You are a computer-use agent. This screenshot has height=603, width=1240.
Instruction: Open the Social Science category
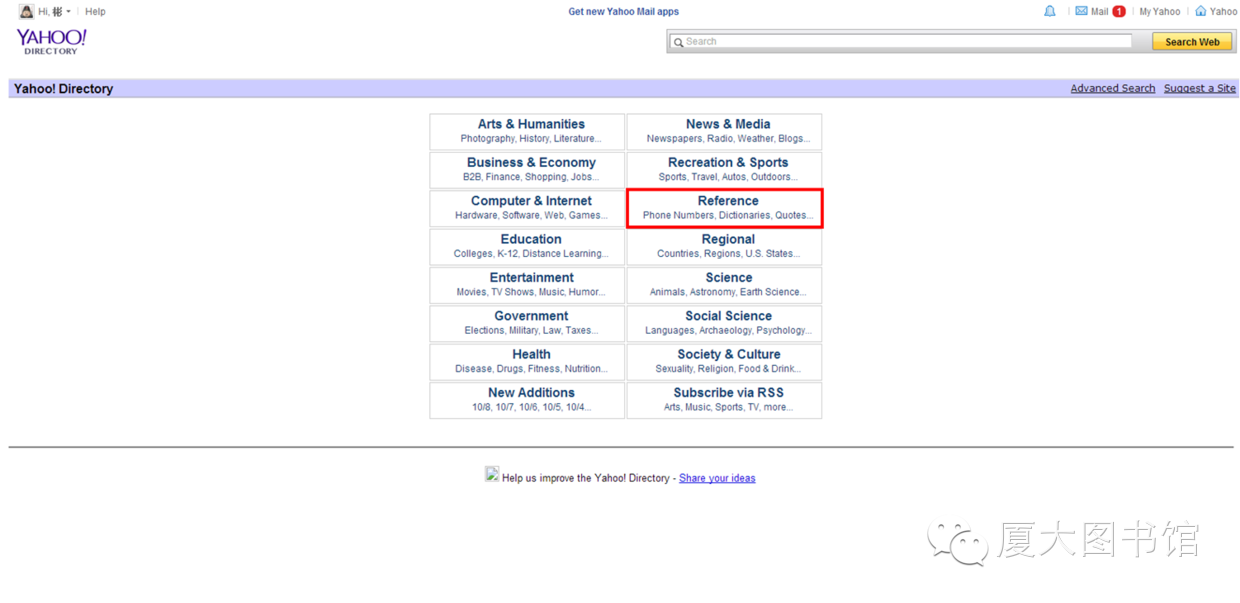[728, 316]
